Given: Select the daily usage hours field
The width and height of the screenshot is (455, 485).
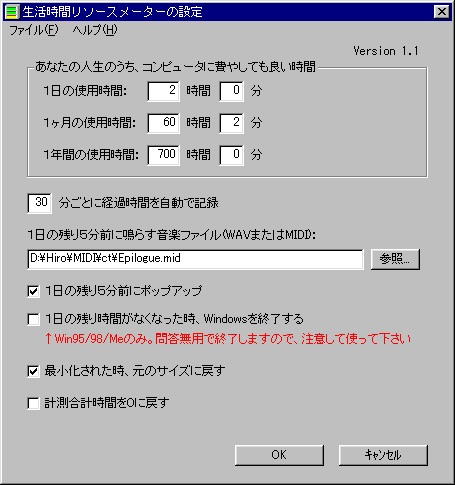Looking at the screenshot, I should point(163,91).
